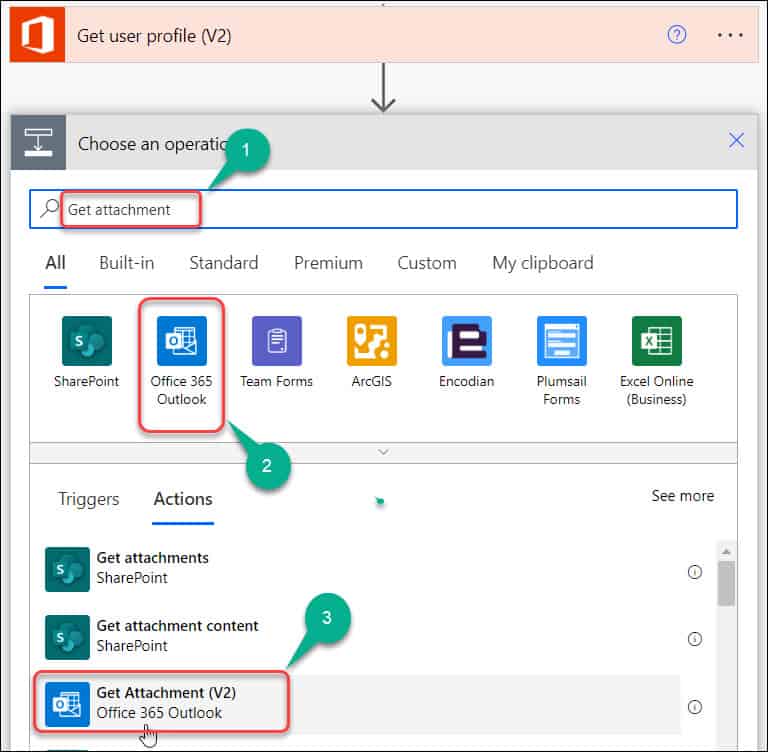This screenshot has width=768, height=752.
Task: Switch to the Premium tab
Action: [328, 263]
